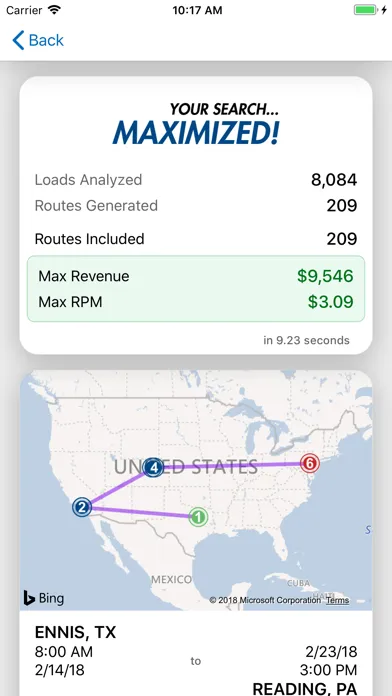This screenshot has width=392, height=696.
Task: Tap the purple route line between stops 4 and 6
Action: tap(232, 466)
